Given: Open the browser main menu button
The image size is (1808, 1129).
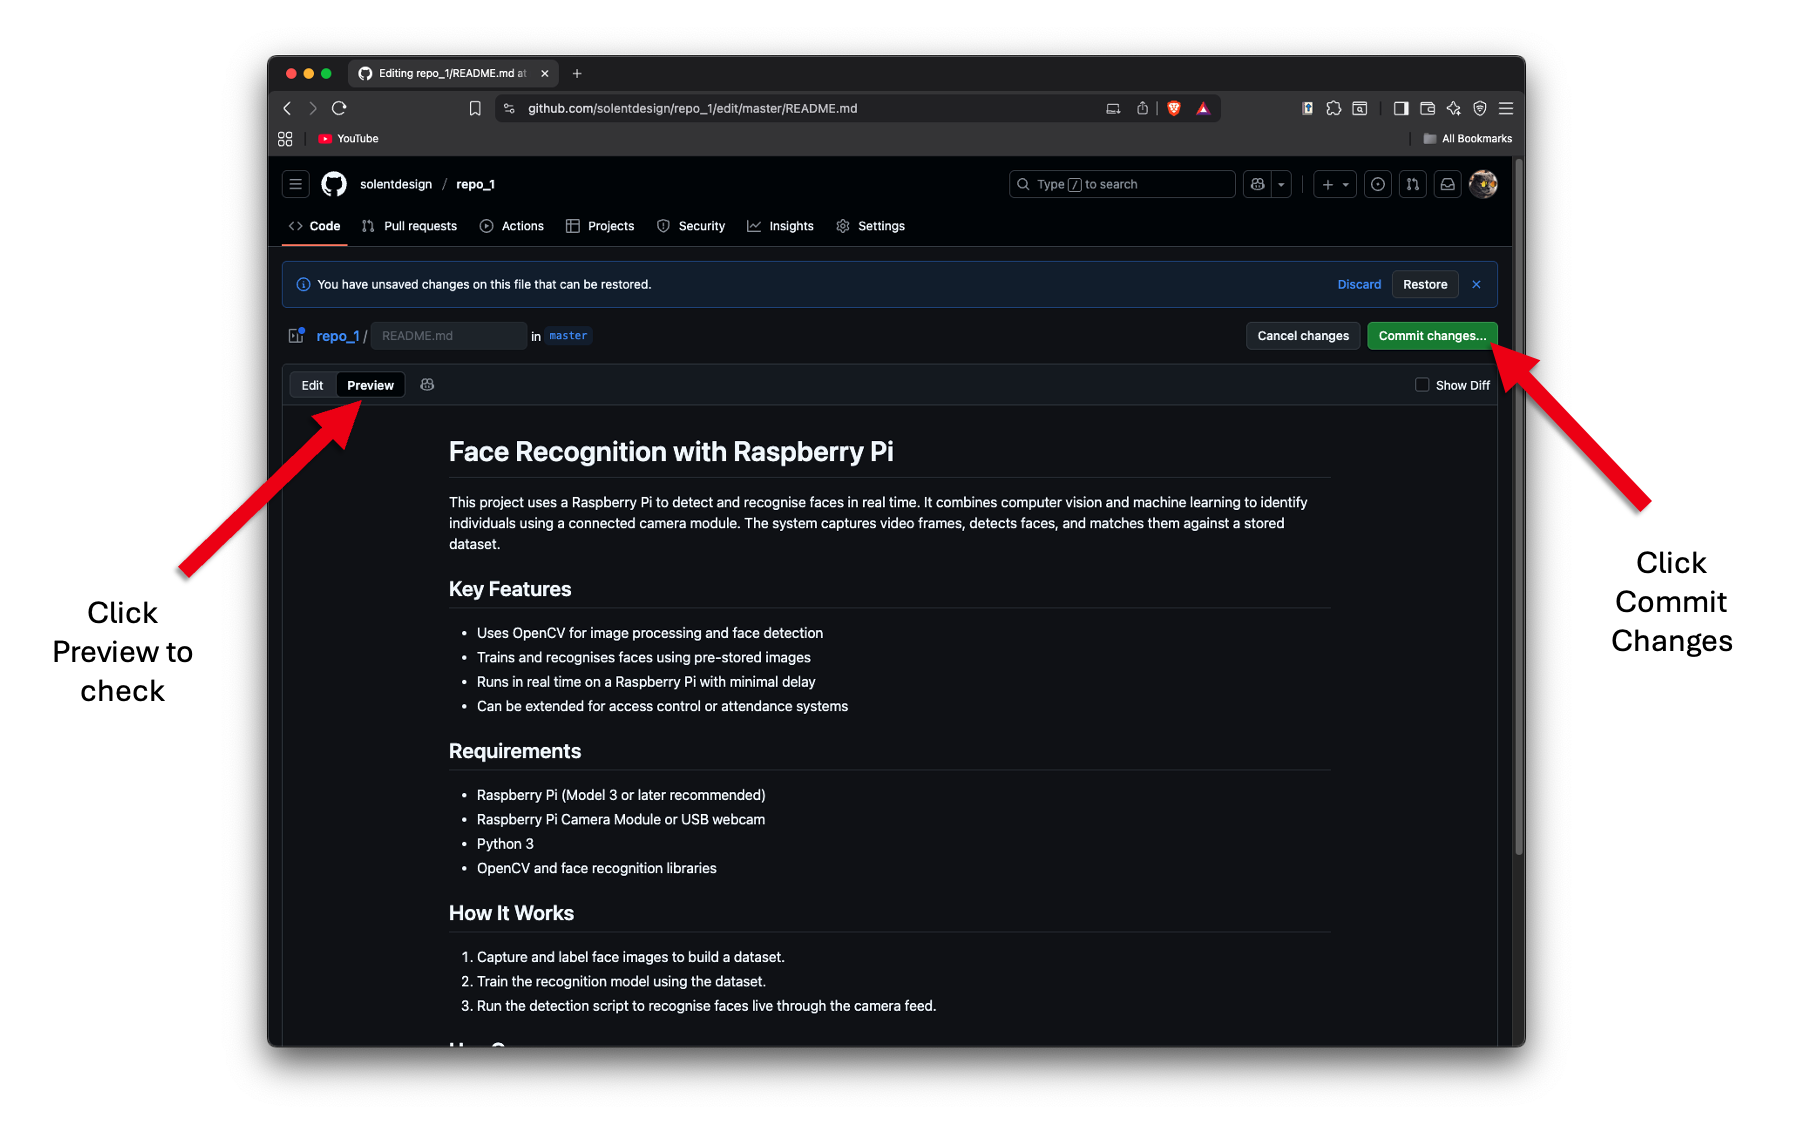Looking at the screenshot, I should (x=1506, y=108).
